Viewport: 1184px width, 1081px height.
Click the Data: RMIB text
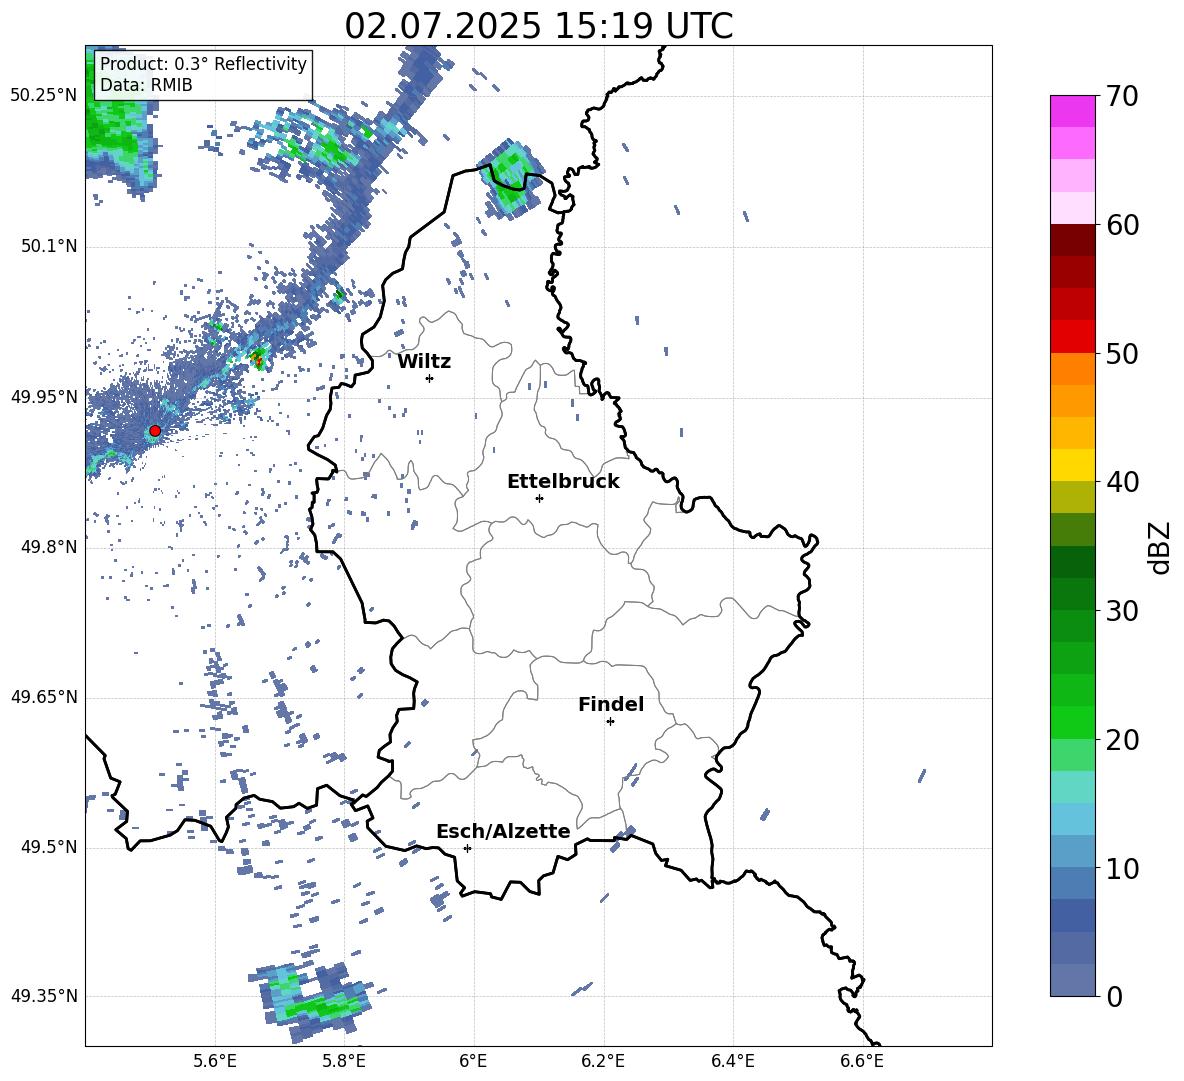[146, 85]
